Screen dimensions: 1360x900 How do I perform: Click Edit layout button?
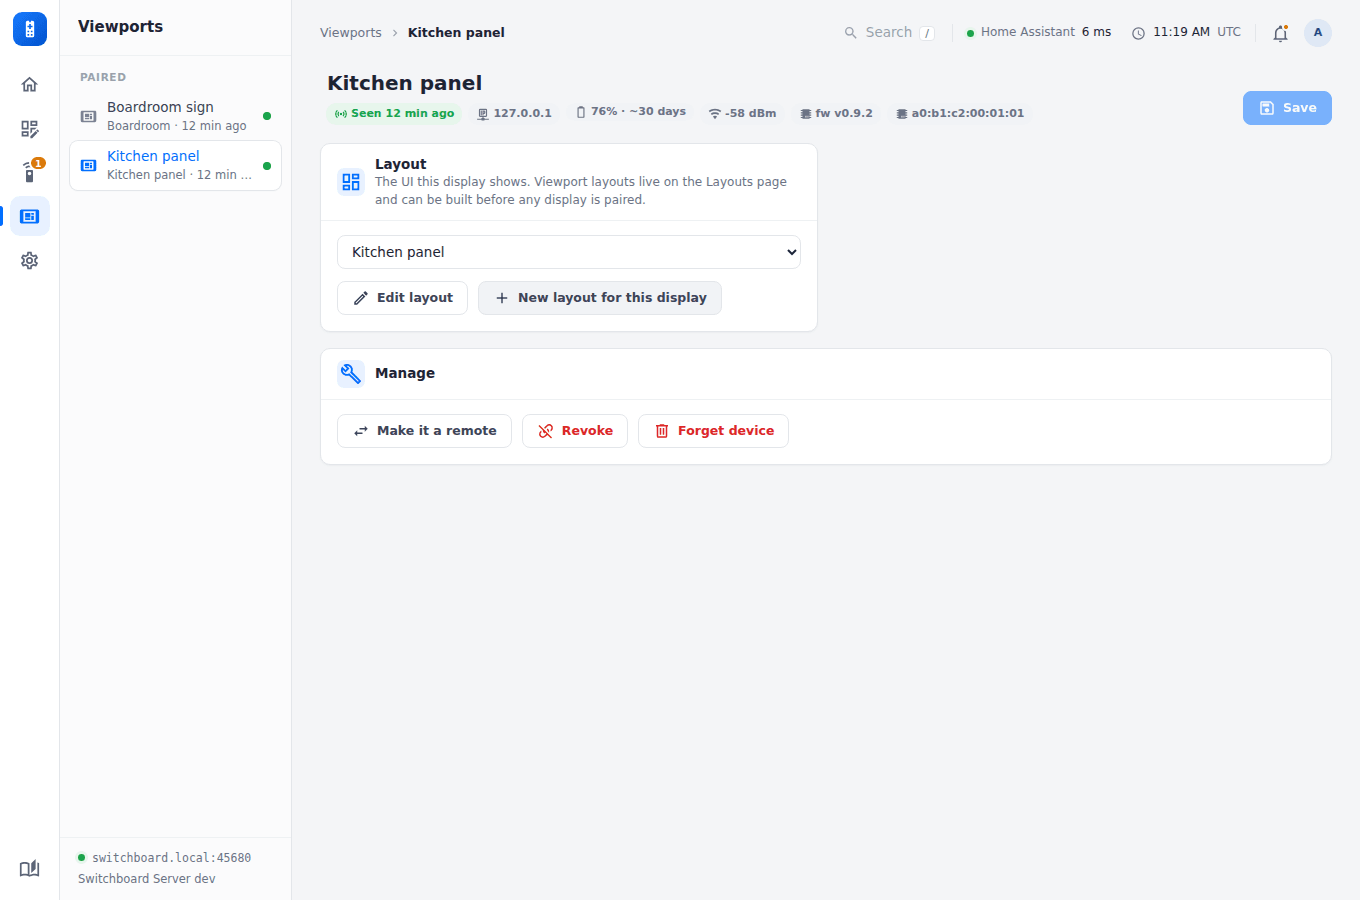point(402,298)
